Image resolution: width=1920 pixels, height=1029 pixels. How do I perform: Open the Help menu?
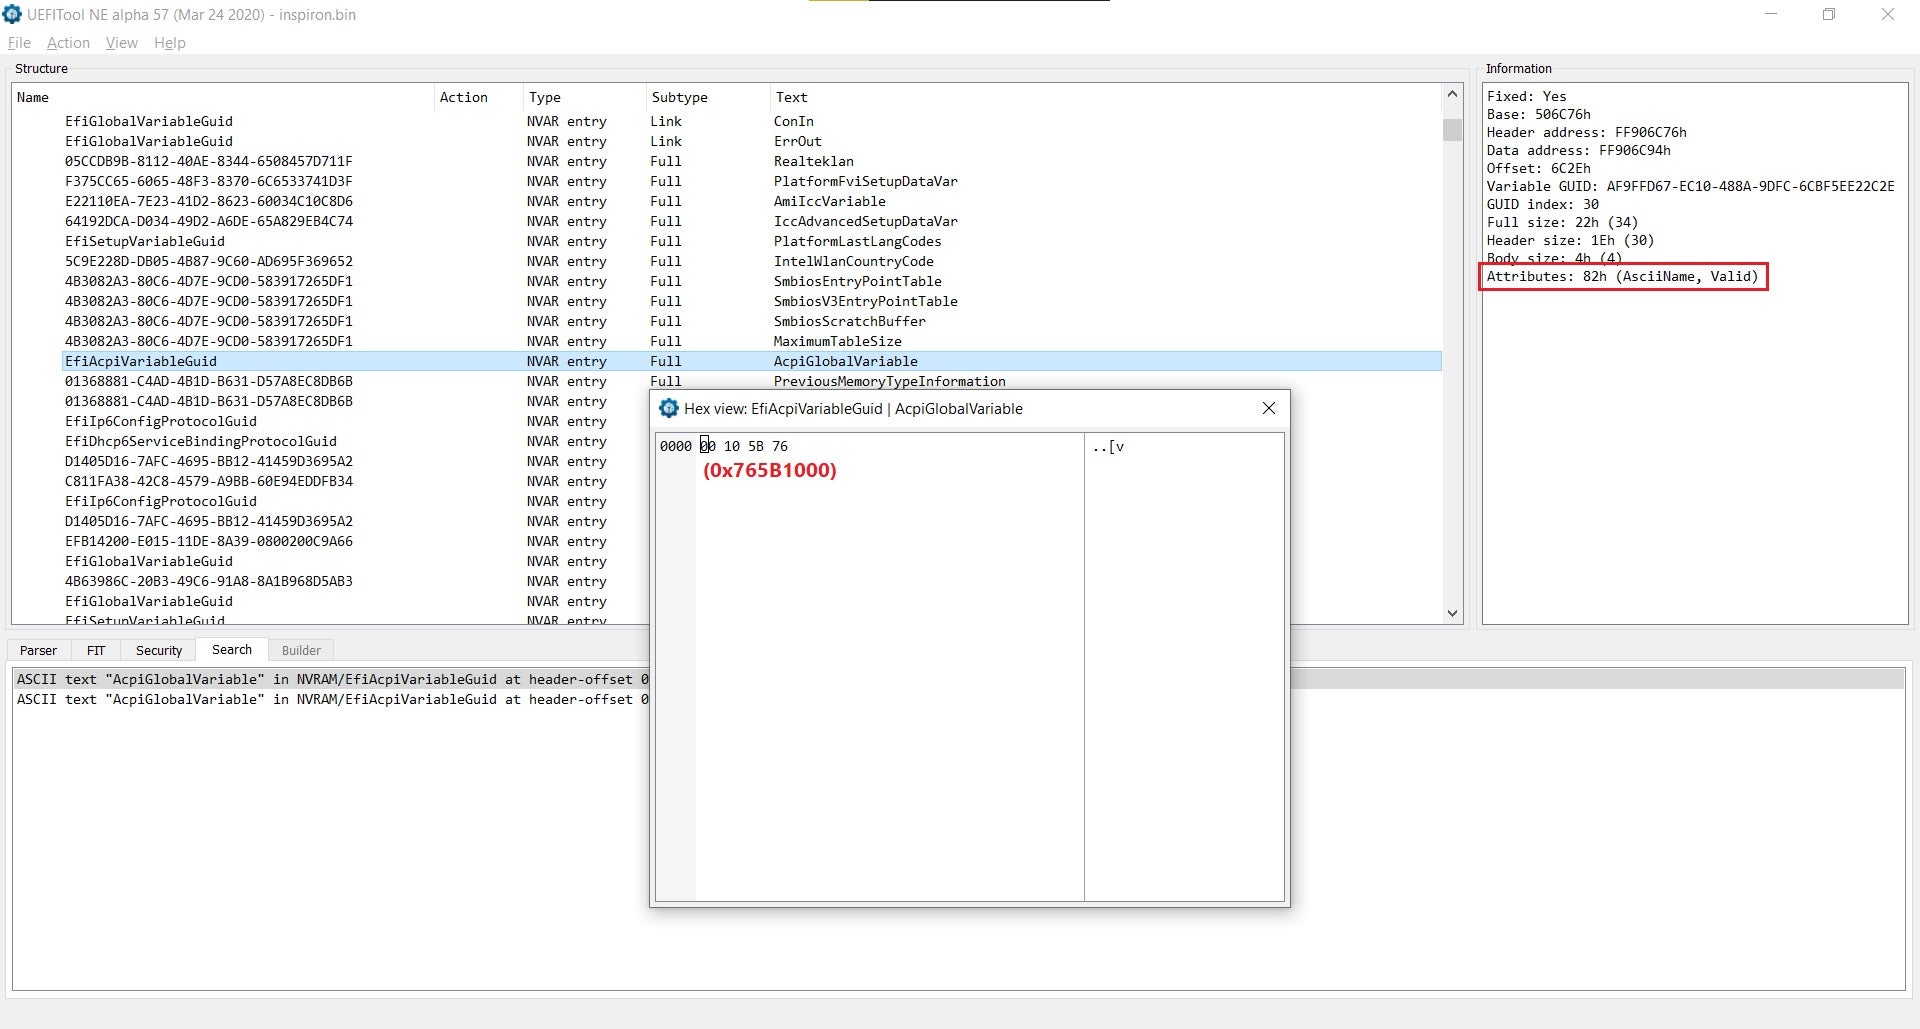pos(169,43)
